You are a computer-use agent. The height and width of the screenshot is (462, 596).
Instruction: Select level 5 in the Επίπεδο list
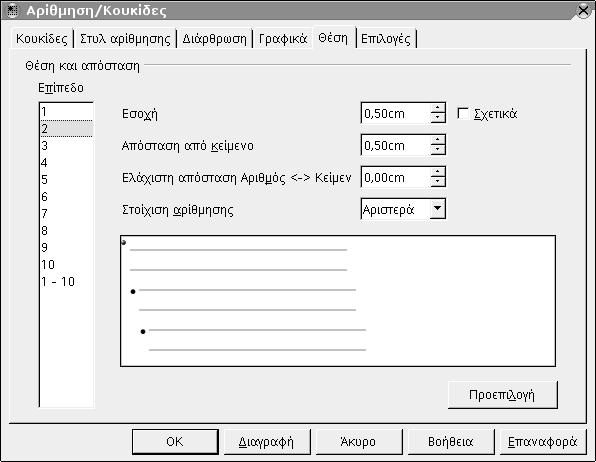[x=66, y=179]
